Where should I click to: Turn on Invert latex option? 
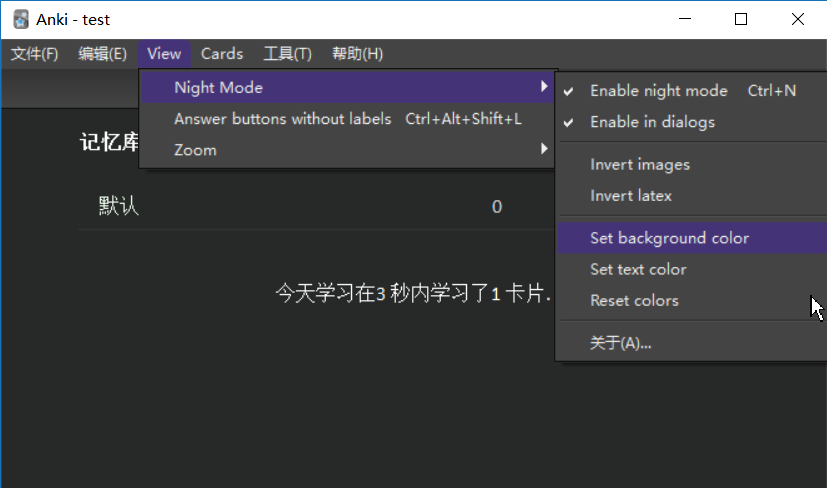pos(631,196)
